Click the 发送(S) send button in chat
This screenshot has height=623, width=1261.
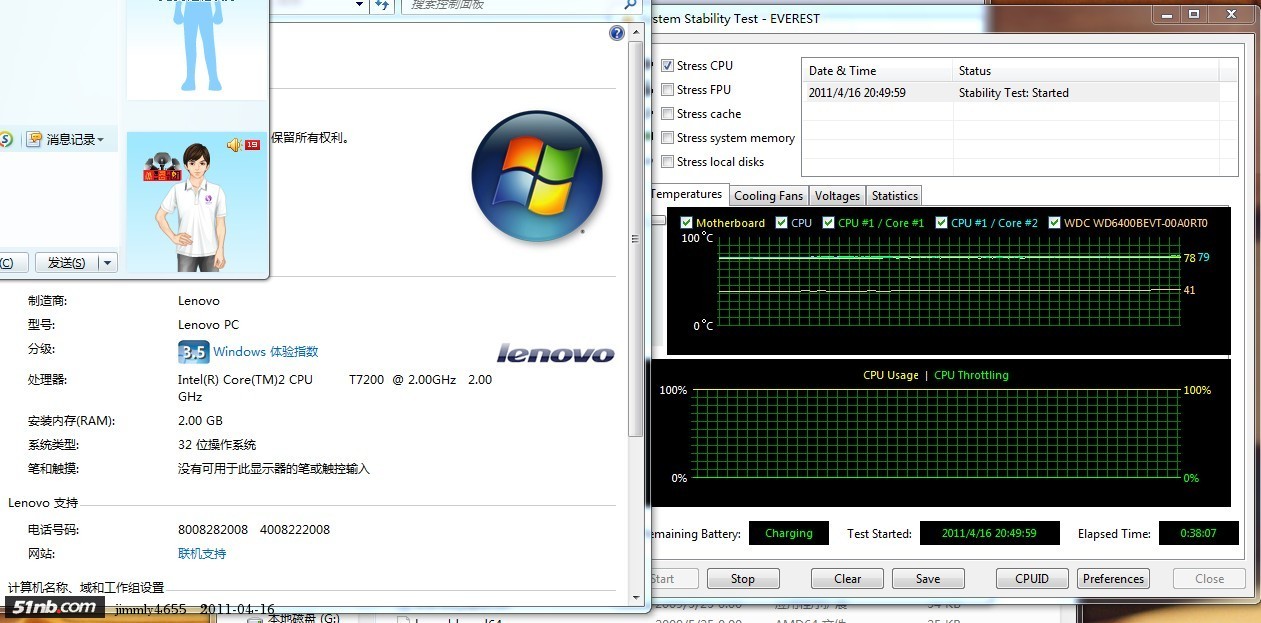[x=66, y=263]
